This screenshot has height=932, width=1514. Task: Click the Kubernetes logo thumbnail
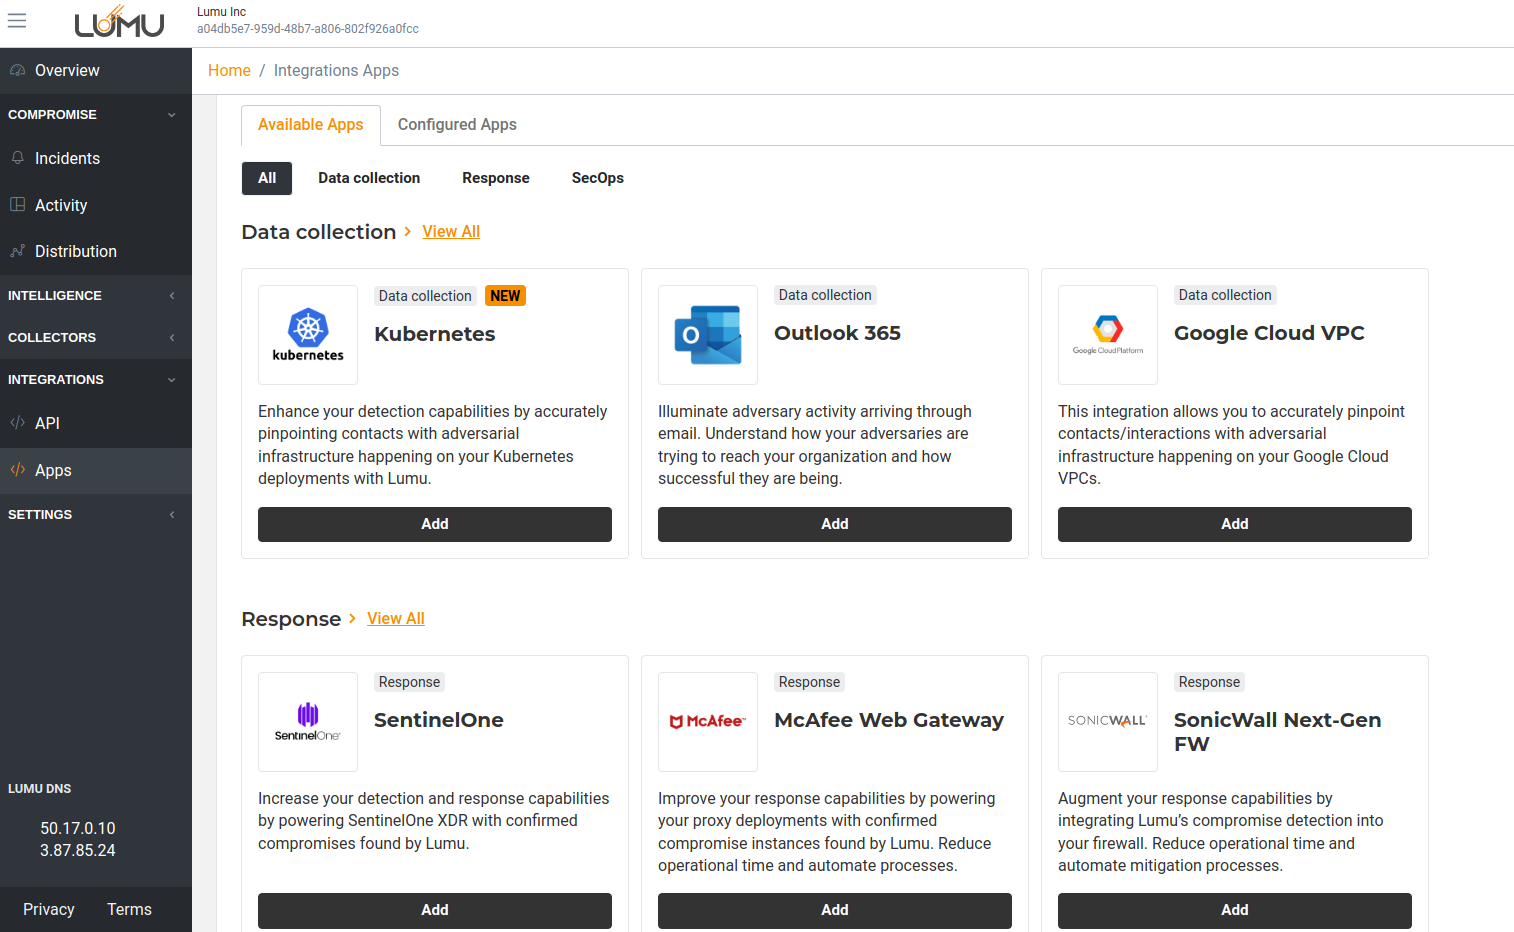pos(308,335)
